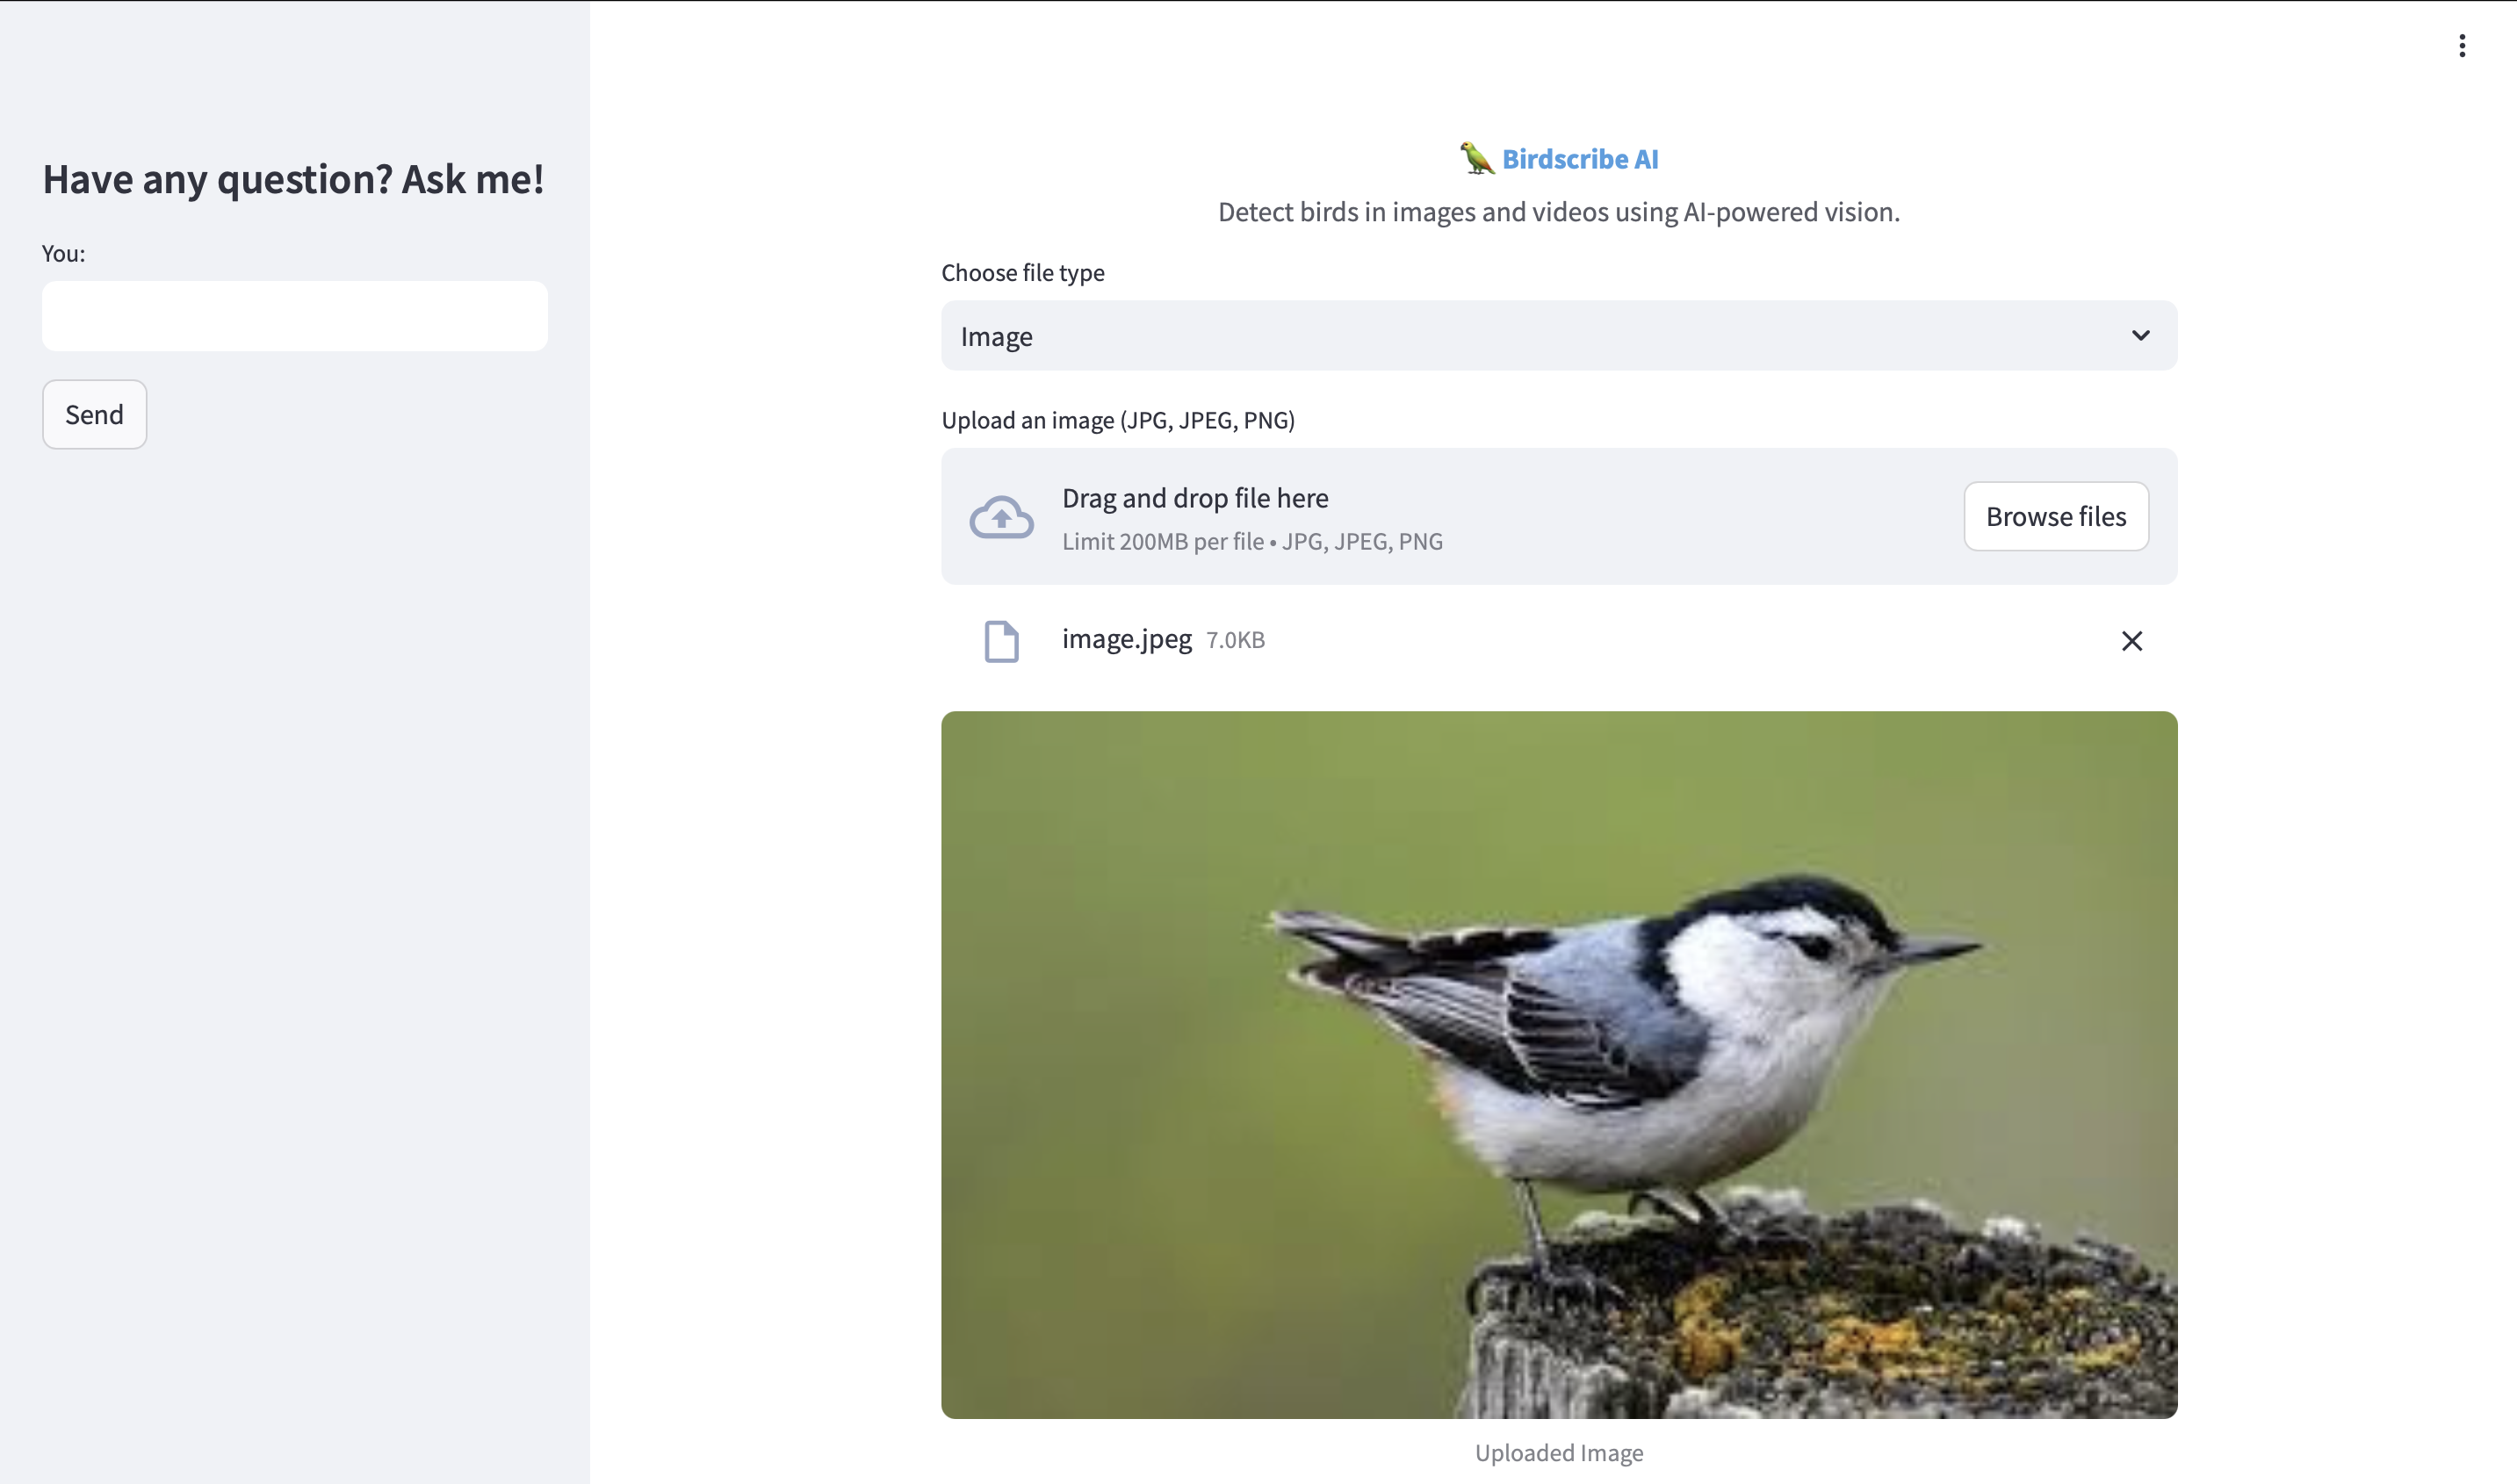Viewport: 2517px width, 1484px height.
Task: Click the Have any question heading
Action: (x=293, y=180)
